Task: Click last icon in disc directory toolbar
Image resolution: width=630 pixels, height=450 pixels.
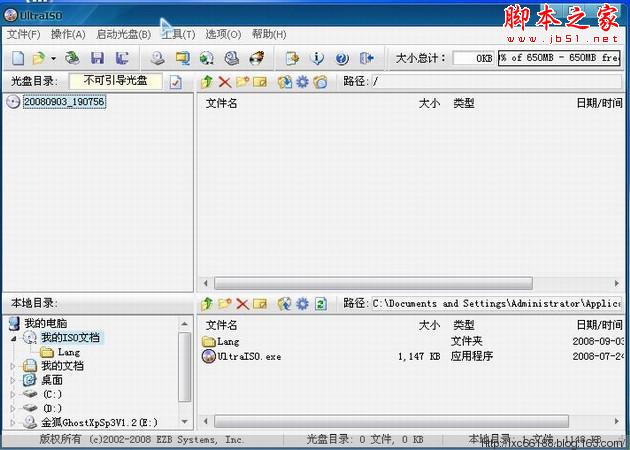Action: pos(320,82)
